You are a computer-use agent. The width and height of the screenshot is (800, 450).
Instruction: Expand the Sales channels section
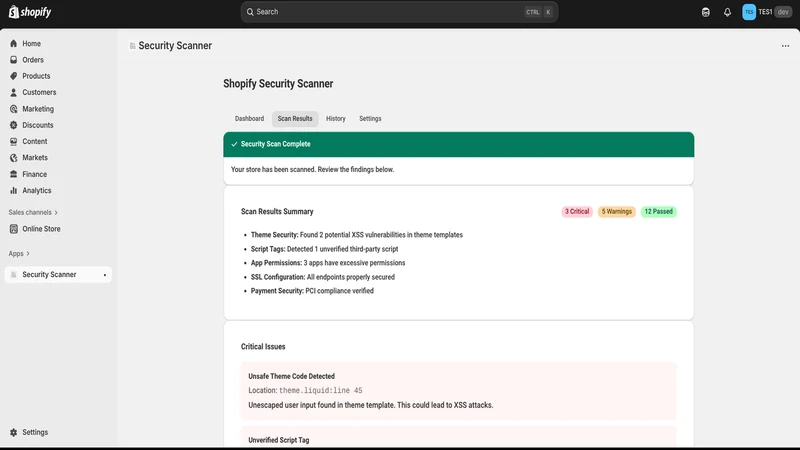tap(33, 212)
